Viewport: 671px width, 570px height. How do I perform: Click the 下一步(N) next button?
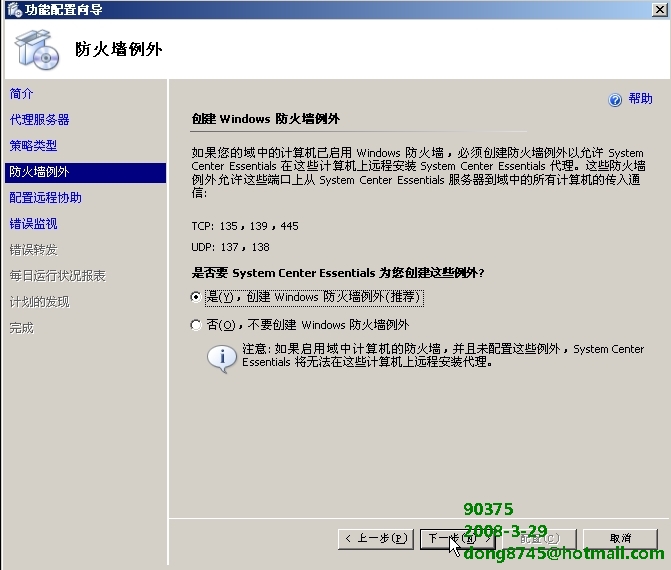[457, 538]
